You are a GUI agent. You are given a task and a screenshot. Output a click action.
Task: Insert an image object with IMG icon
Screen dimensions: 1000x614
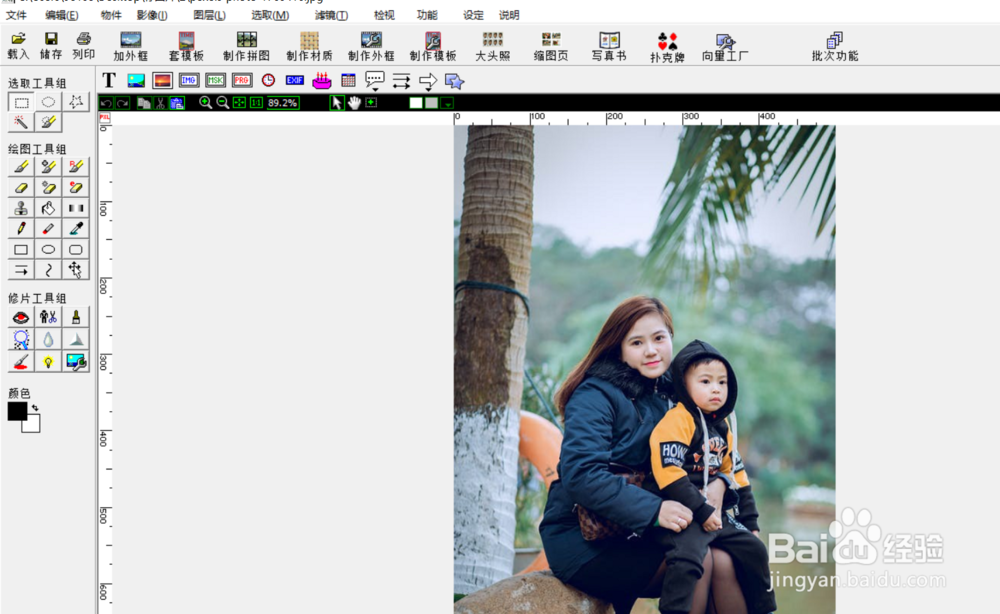189,80
